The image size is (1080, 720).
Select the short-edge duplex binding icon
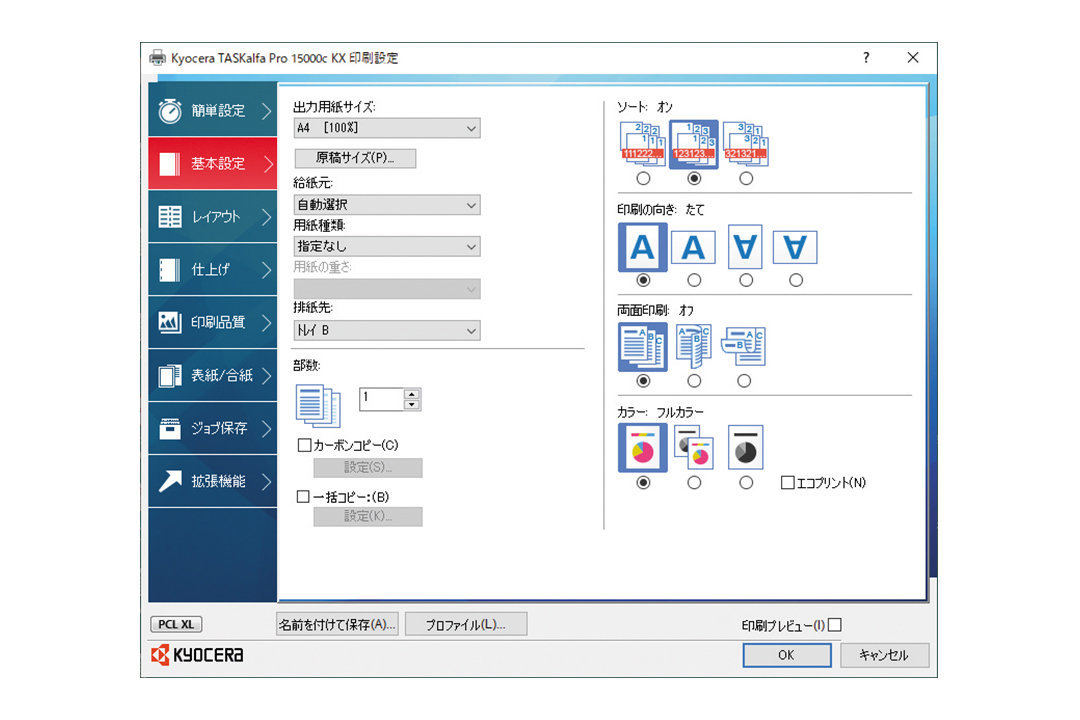744,347
